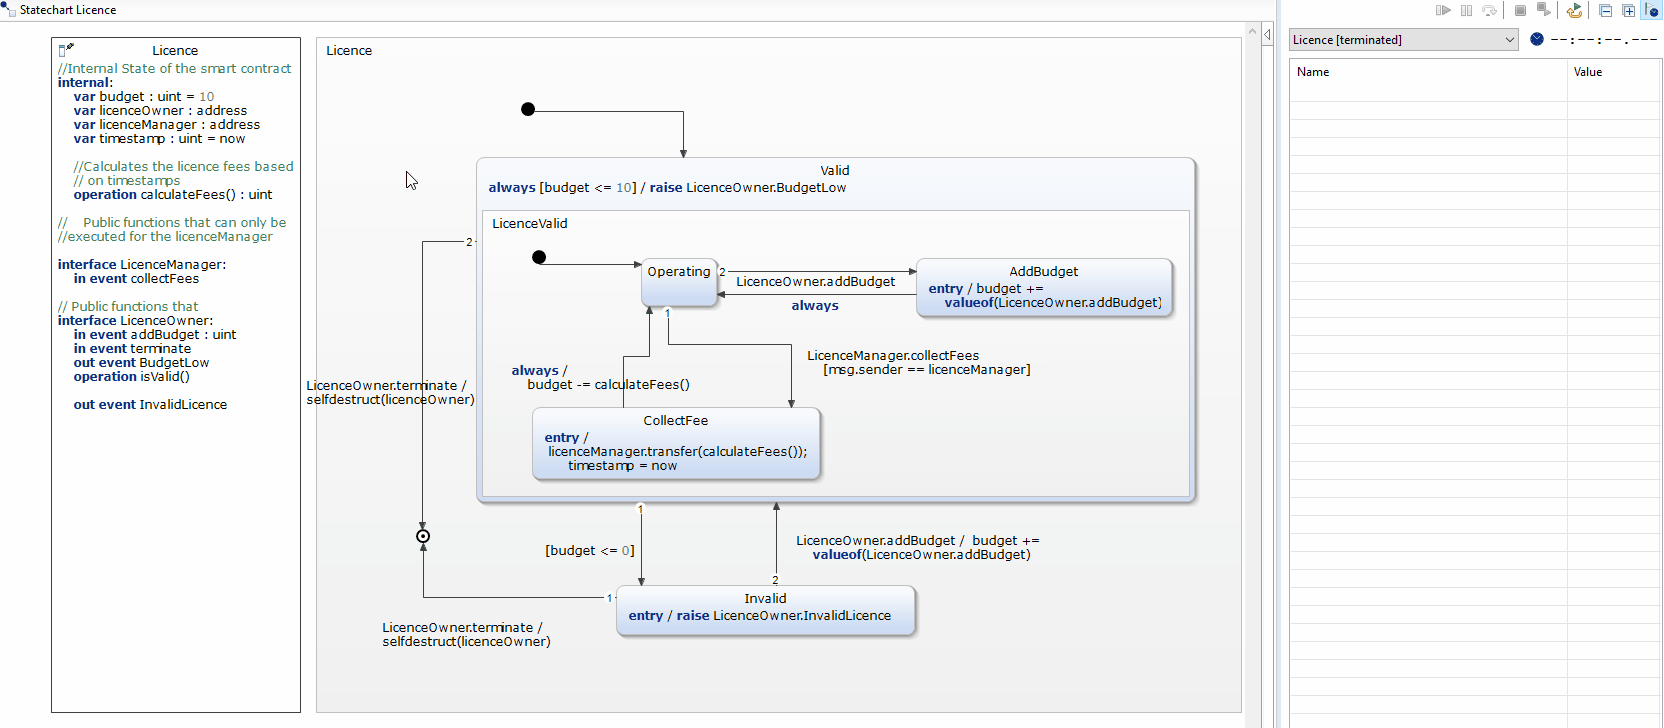Toggle the time-event scheduling clock button
Screen dimensions: 1664x728
click(1651, 11)
